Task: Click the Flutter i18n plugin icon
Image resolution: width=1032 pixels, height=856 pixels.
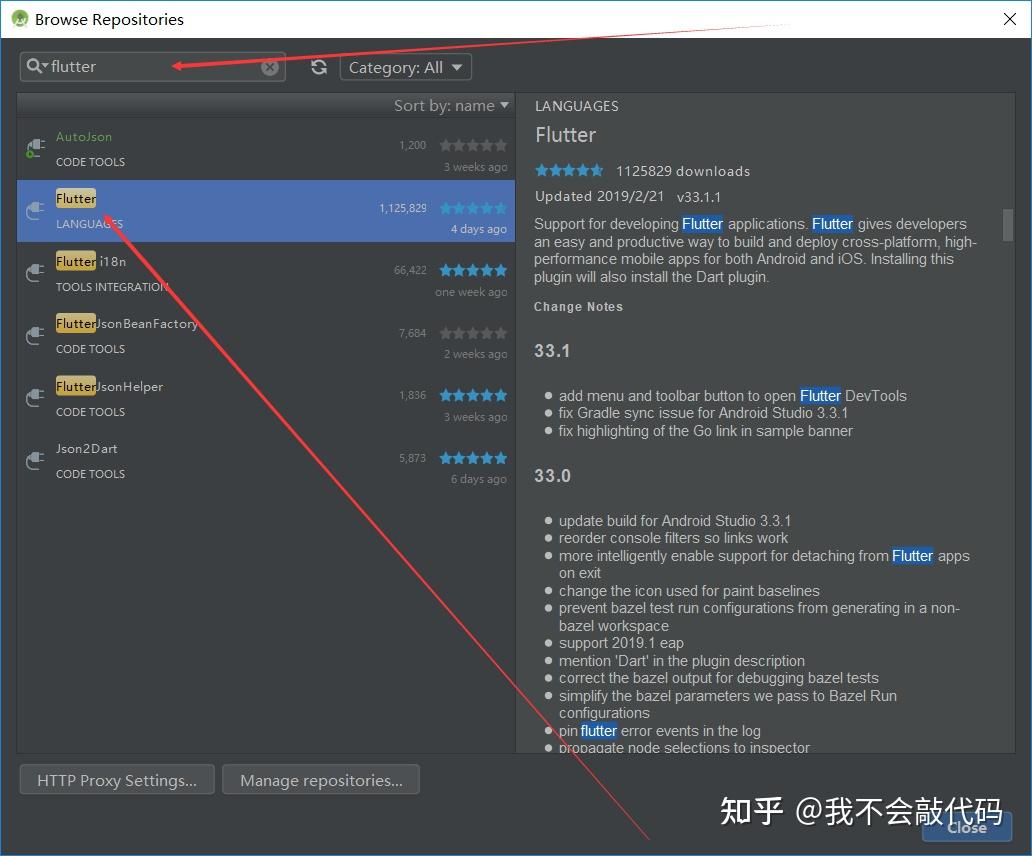Action: pyautogui.click(x=34, y=273)
